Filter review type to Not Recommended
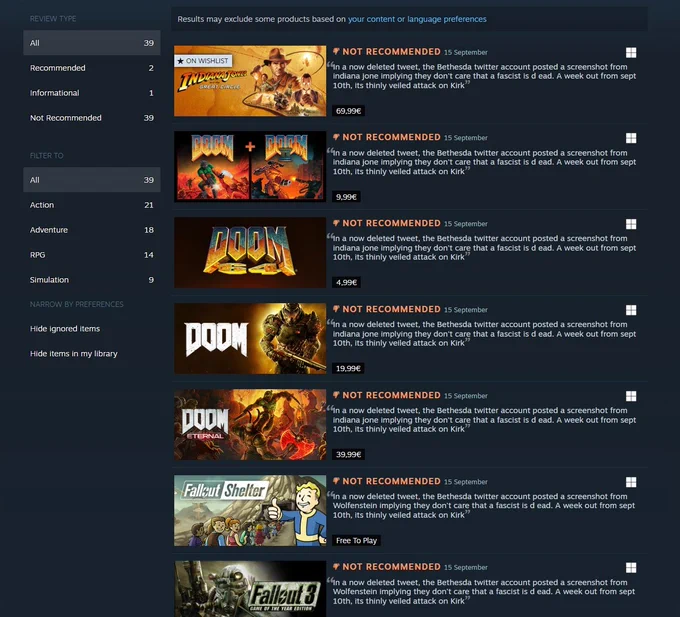The width and height of the screenshot is (680, 617). click(92, 118)
